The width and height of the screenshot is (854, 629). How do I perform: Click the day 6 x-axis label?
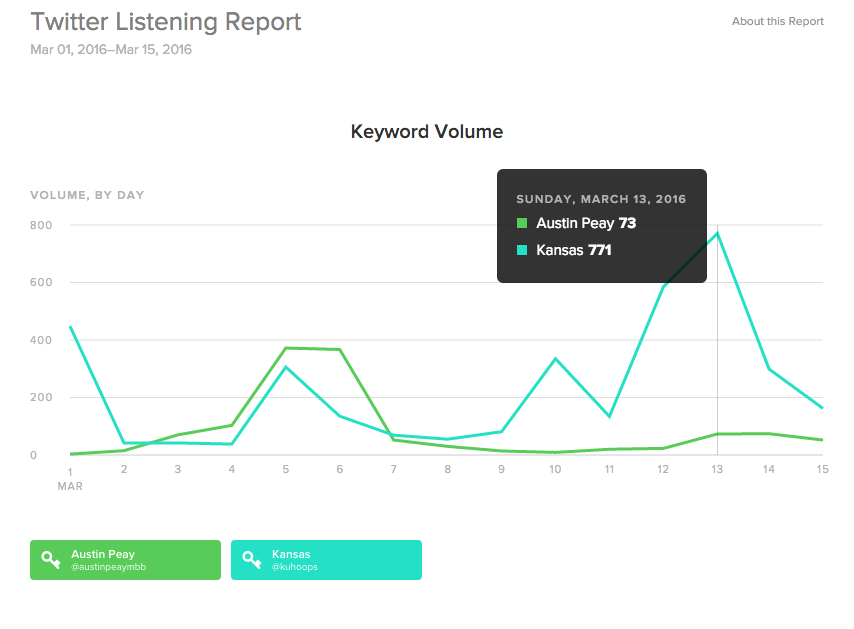339,469
